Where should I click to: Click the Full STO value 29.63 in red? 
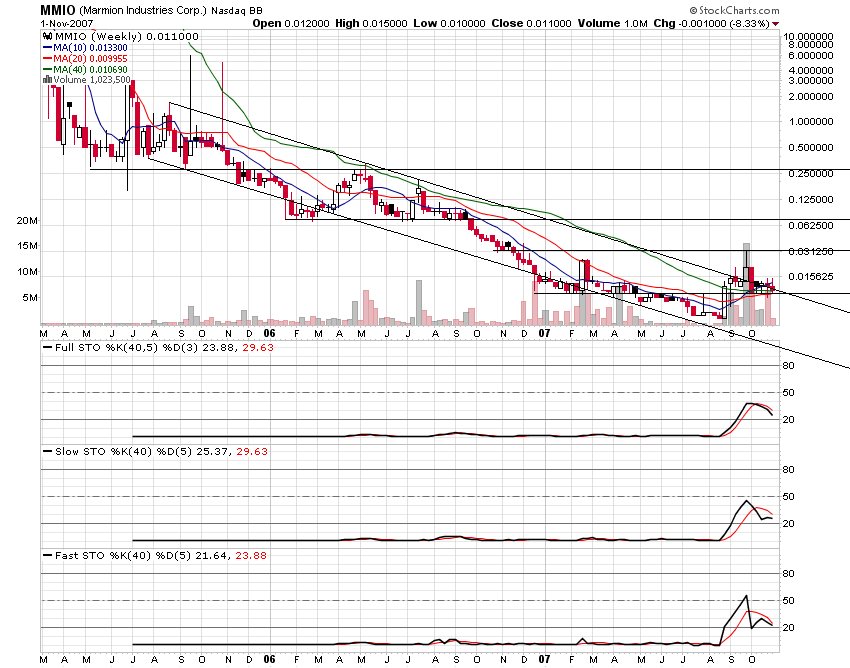pyautogui.click(x=257, y=347)
